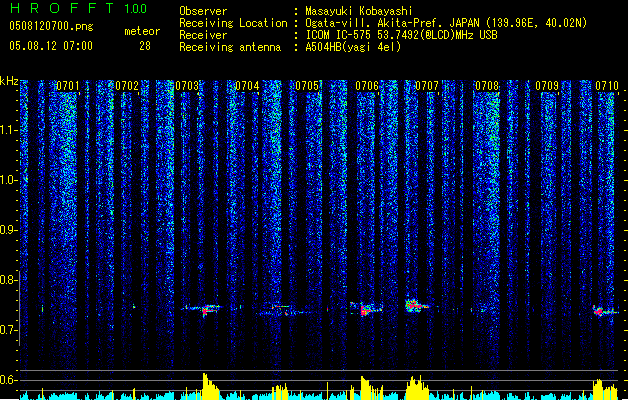Click the 0.6 kHz axis label
The image size is (629, 400).
click(x=9, y=380)
